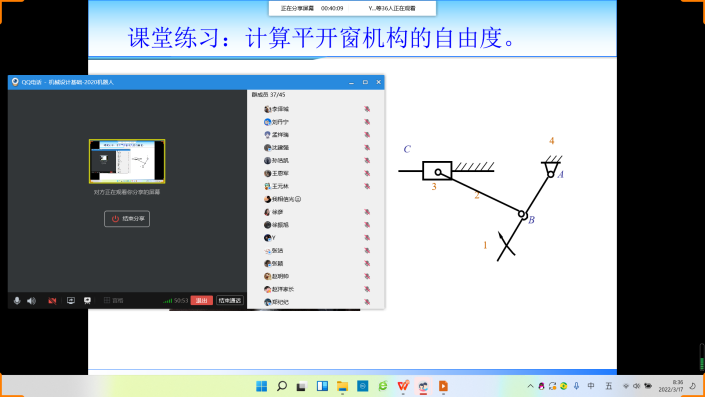Select the shared screen preview thumbnail
The height and width of the screenshot is (397, 705).
click(127, 161)
